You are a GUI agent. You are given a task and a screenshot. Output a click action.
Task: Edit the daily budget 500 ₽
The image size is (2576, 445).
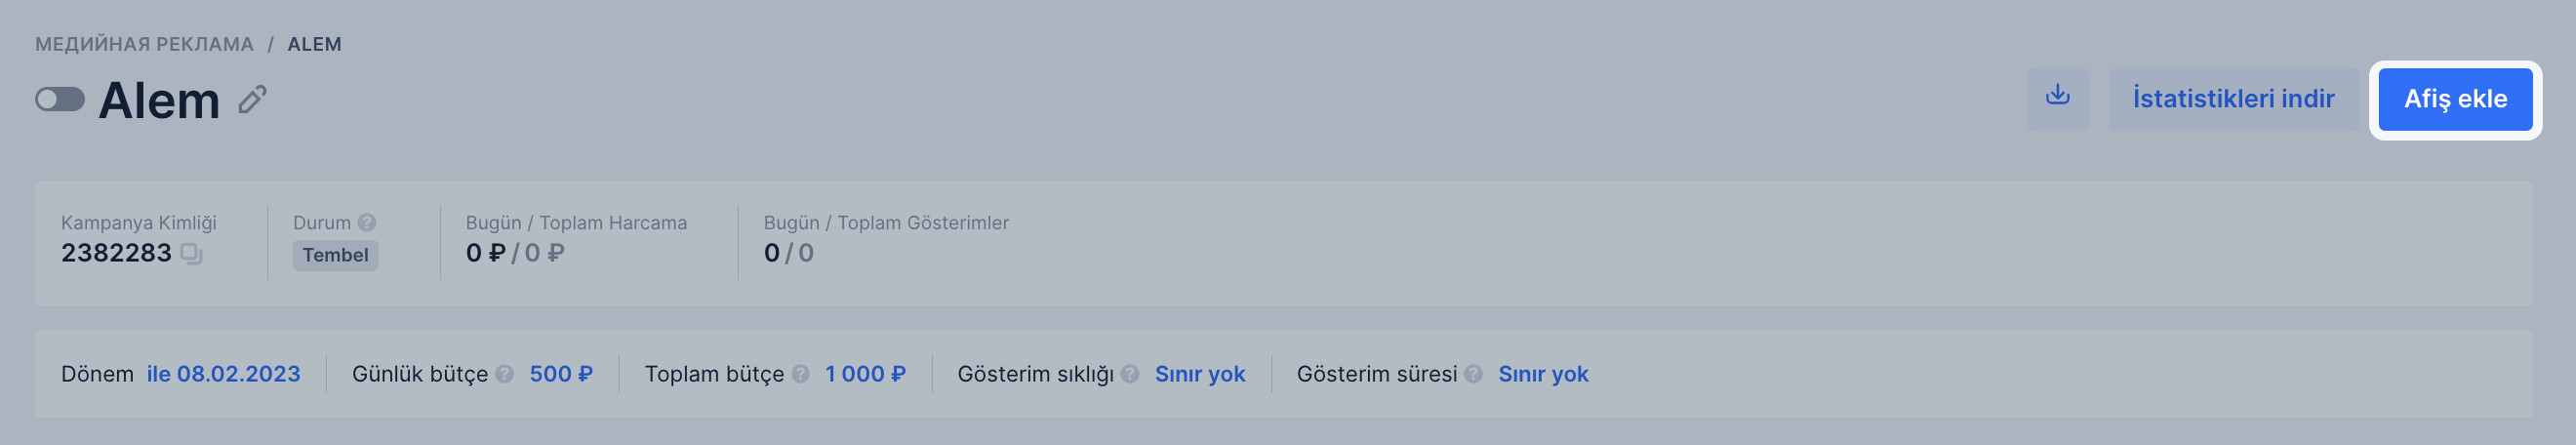[x=561, y=374]
